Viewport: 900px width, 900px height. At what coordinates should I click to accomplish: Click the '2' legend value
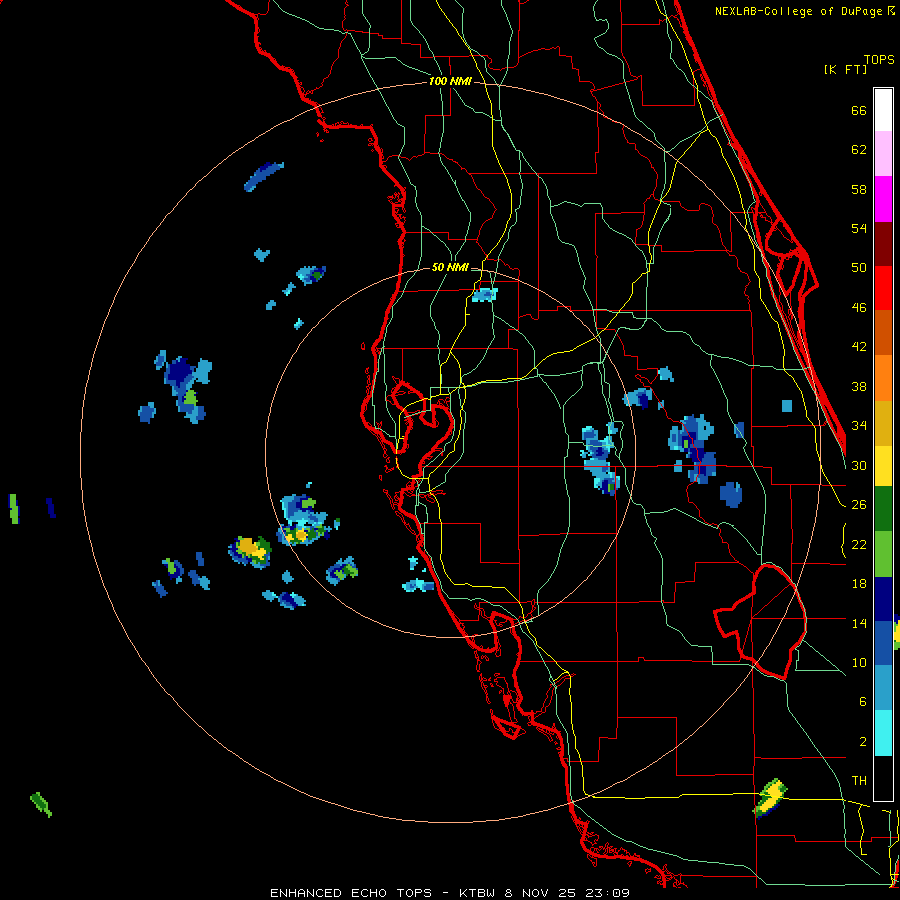(x=863, y=742)
